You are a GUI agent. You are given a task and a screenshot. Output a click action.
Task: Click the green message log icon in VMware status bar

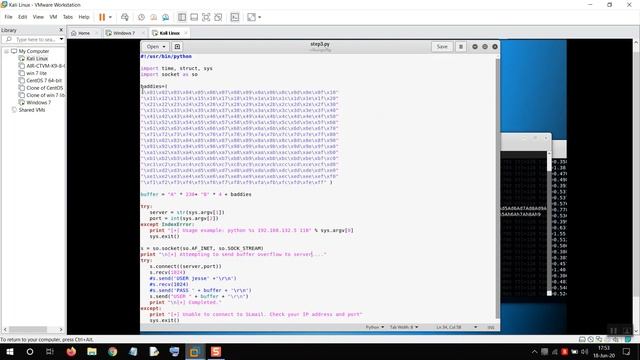click(x=628, y=339)
